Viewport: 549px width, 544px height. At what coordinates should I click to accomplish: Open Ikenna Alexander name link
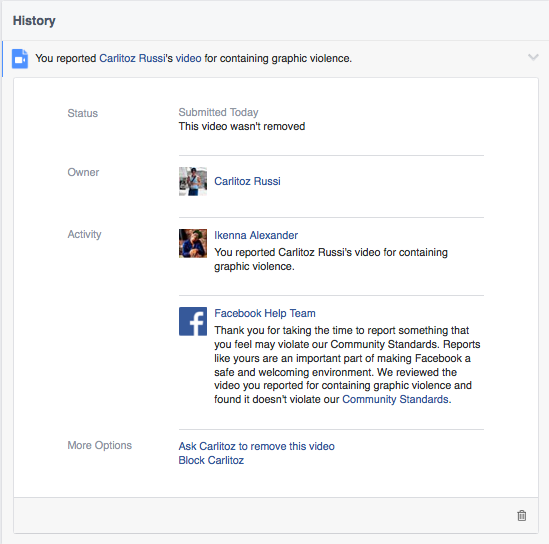click(x=256, y=235)
